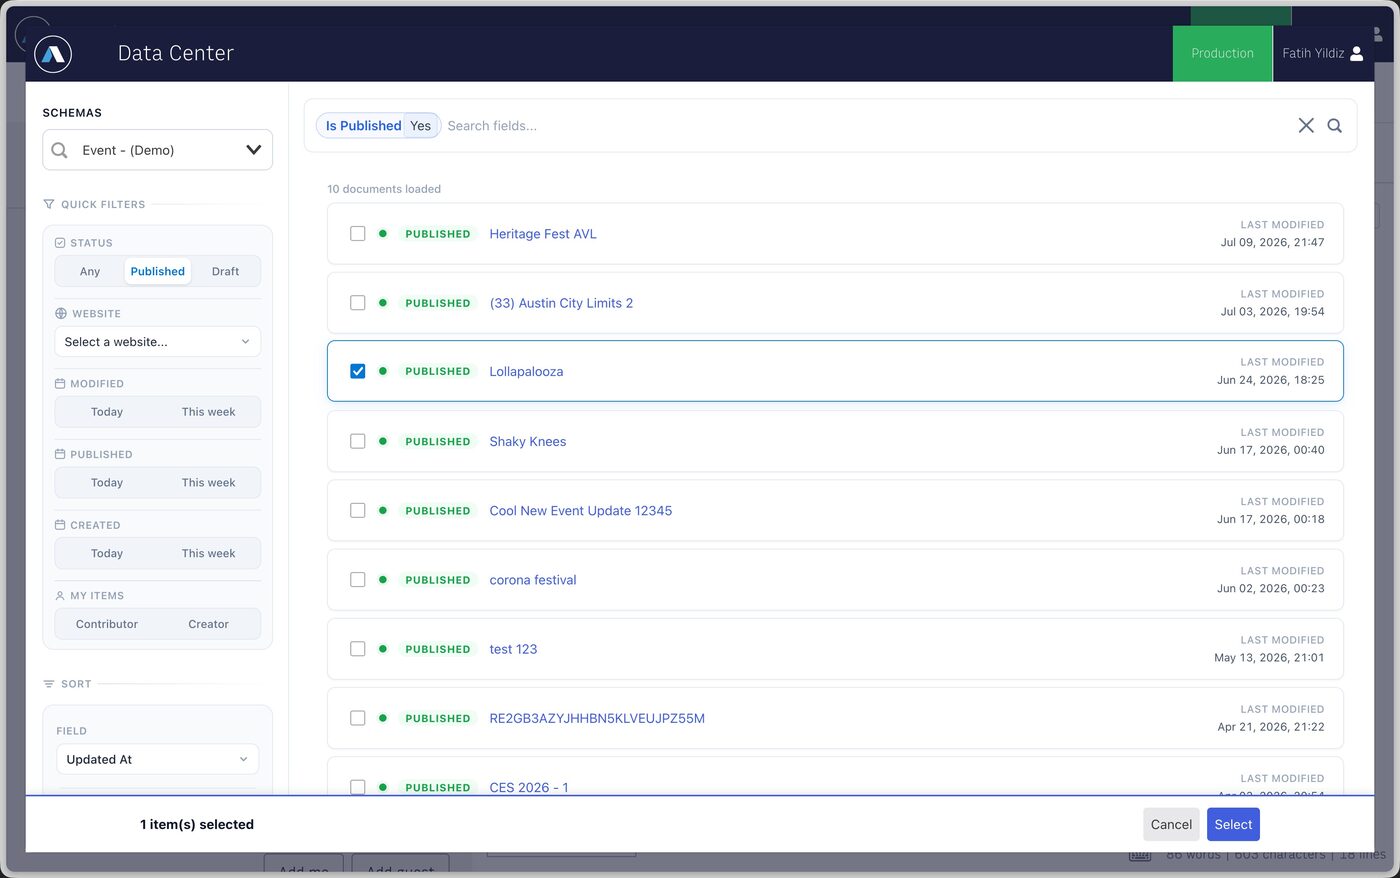
Task: Check the Heritage Fest AVL checkbox
Action: point(357,233)
